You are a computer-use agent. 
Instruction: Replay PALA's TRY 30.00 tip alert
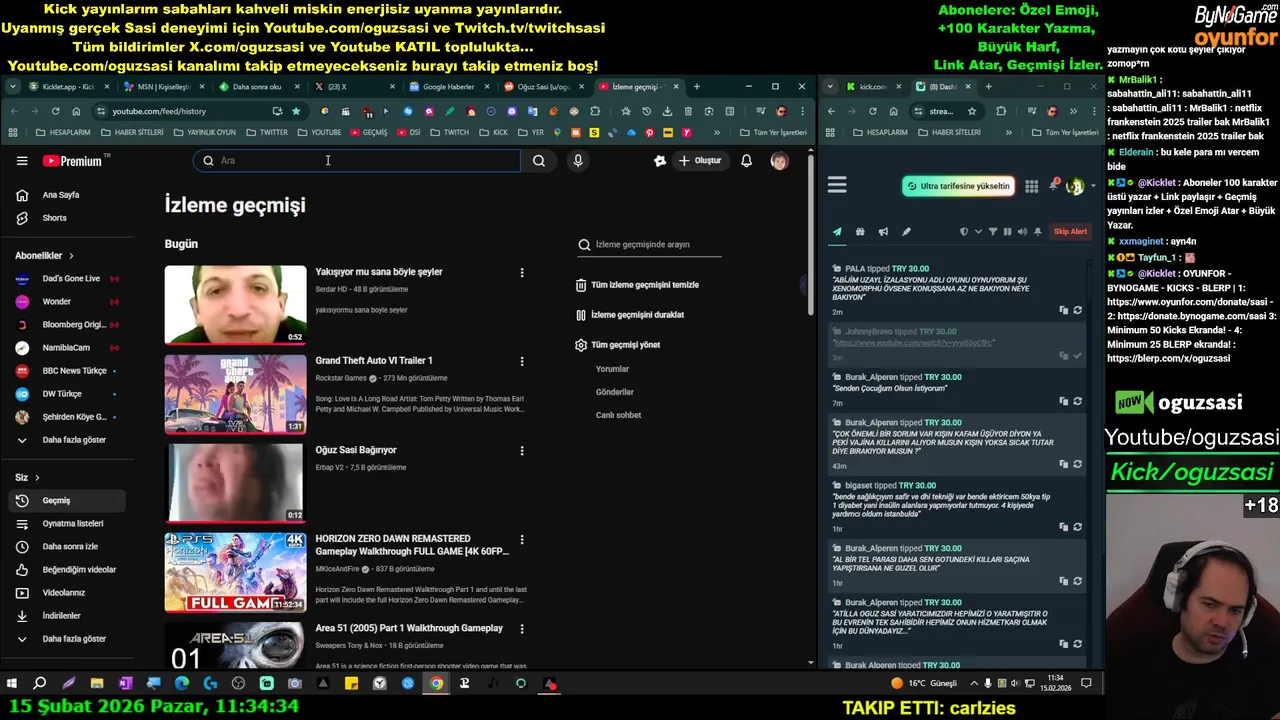[x=1077, y=310]
